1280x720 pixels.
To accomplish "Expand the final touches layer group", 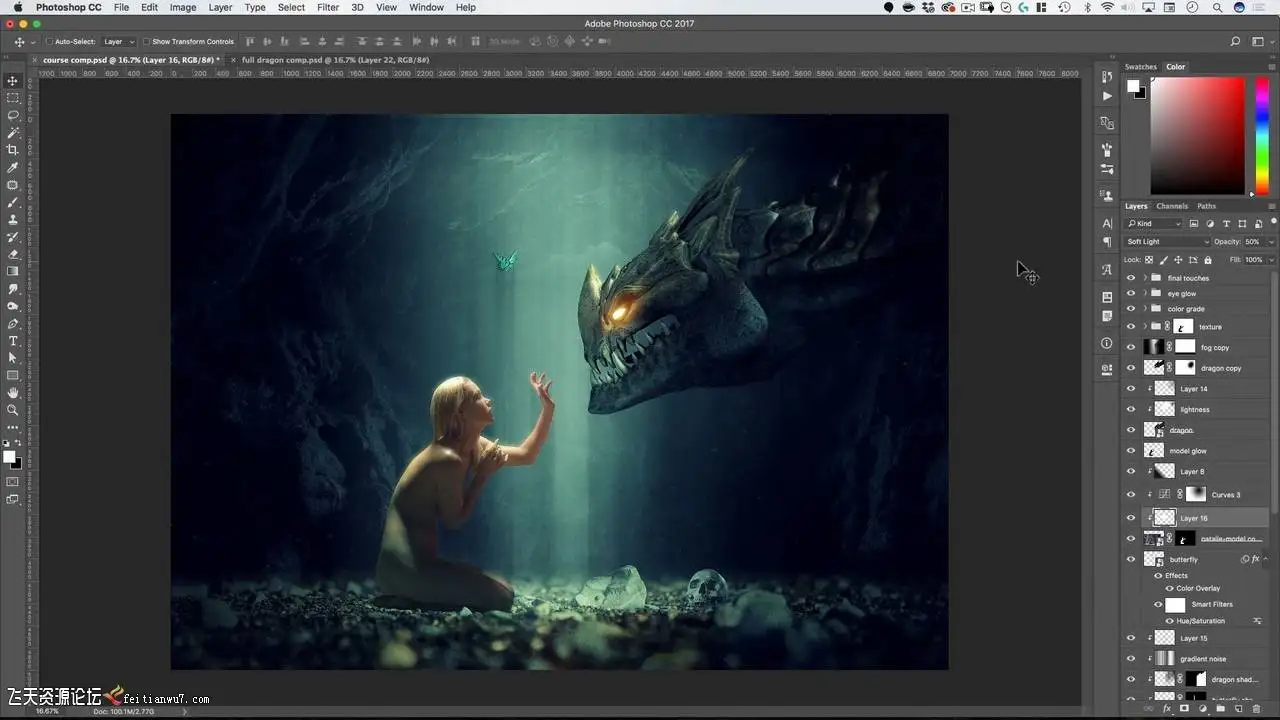I will tap(1144, 278).
